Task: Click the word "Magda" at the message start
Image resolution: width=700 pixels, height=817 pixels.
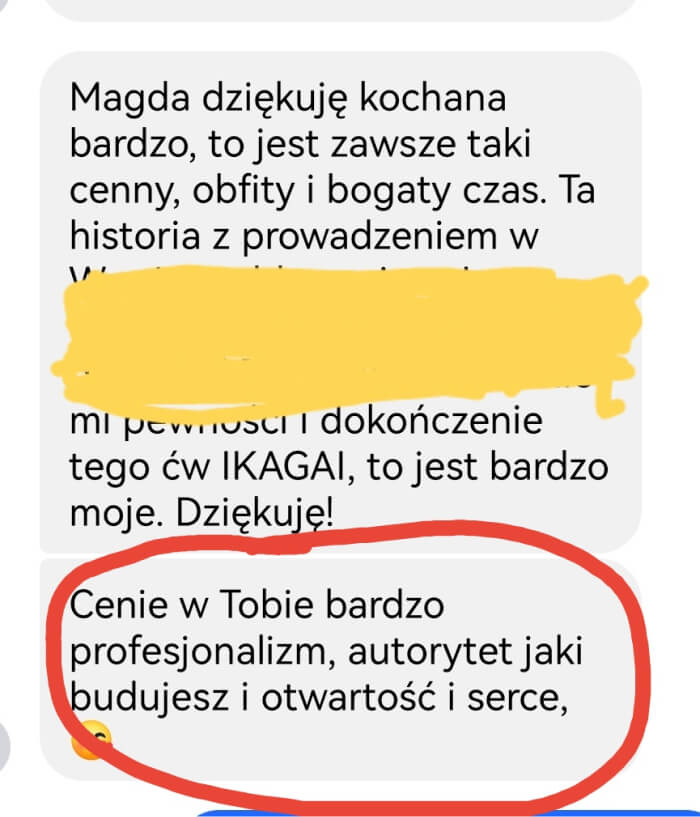Action: tap(130, 100)
